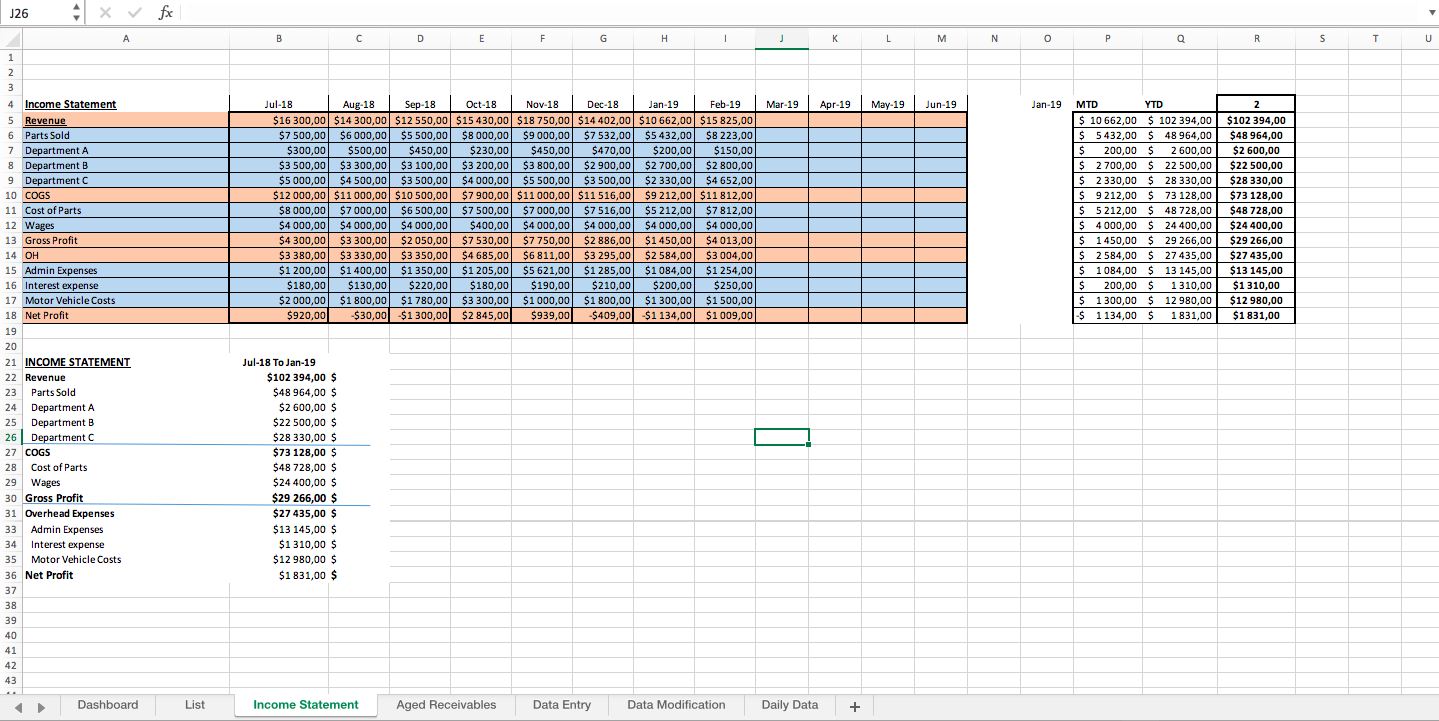The image size is (1439, 721).
Task: Click the 'YTD' heading cell
Action: [x=1178, y=104]
